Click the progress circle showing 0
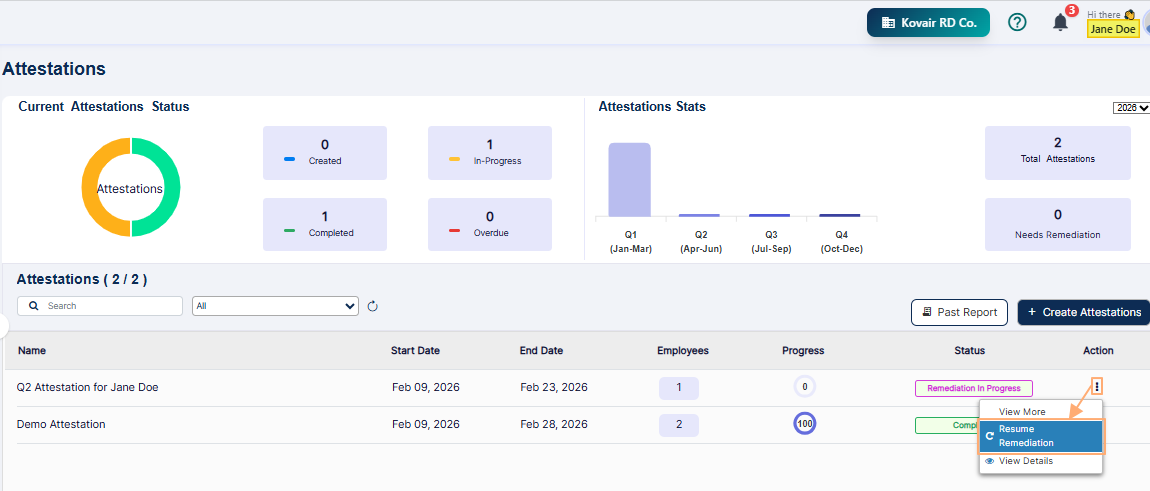 point(805,387)
